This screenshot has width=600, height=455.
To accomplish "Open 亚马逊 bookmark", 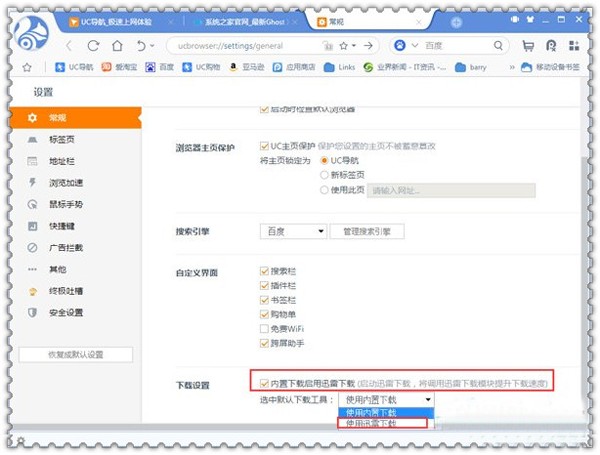I will click(x=246, y=67).
